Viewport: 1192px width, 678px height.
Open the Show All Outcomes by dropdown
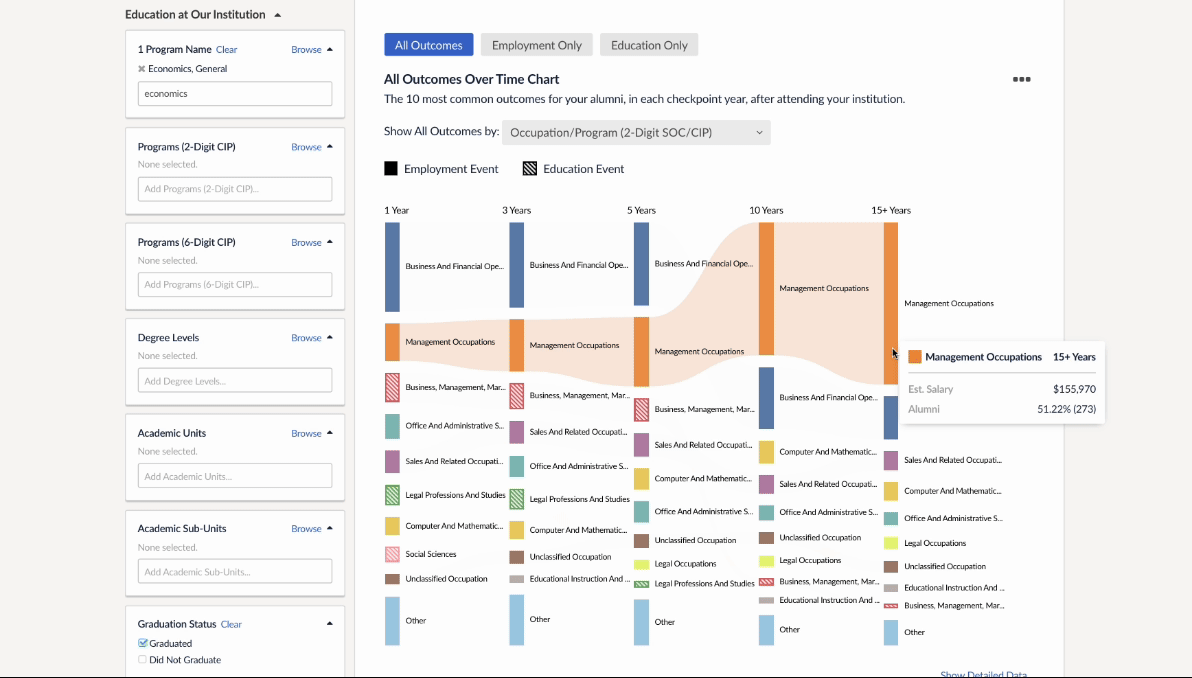(x=636, y=132)
